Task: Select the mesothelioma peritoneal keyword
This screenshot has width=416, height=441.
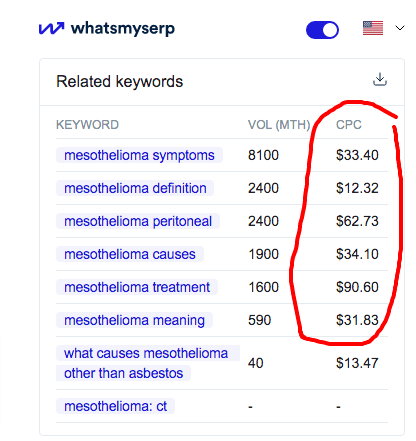Action: pos(138,221)
